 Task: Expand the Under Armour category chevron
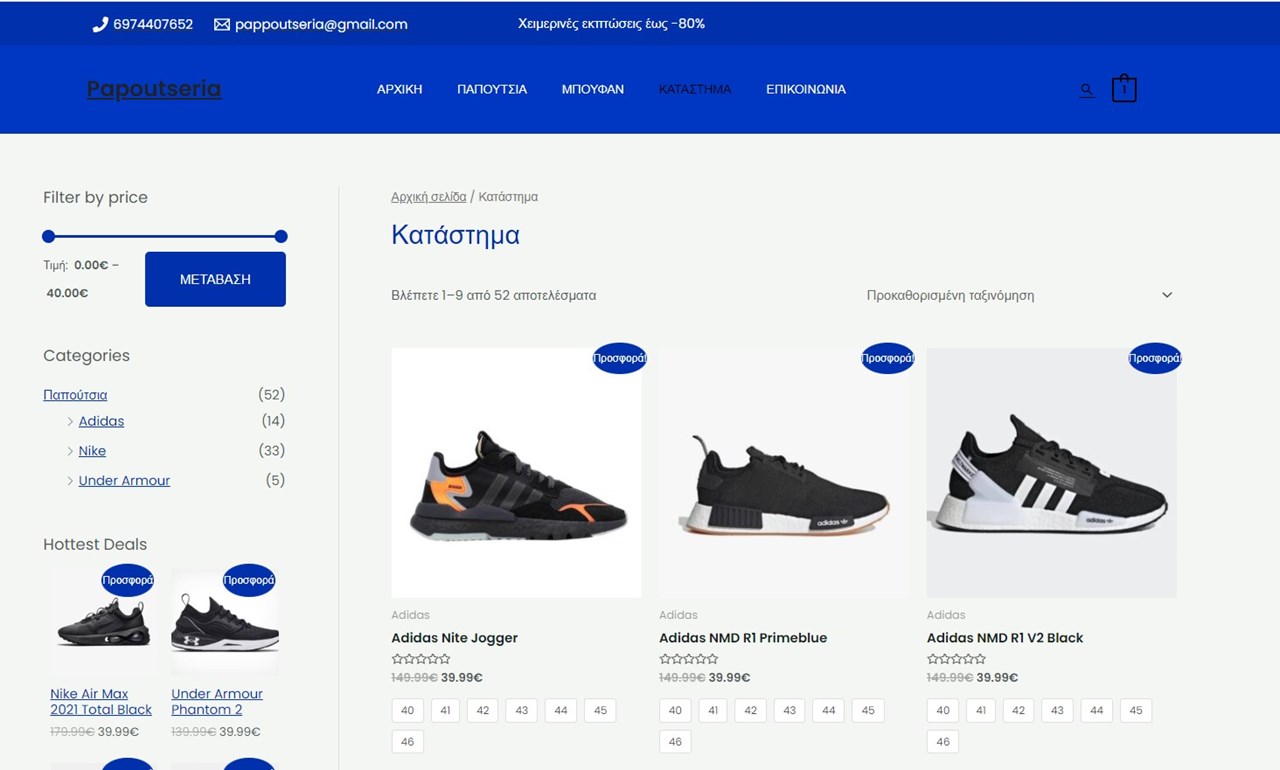click(x=70, y=481)
